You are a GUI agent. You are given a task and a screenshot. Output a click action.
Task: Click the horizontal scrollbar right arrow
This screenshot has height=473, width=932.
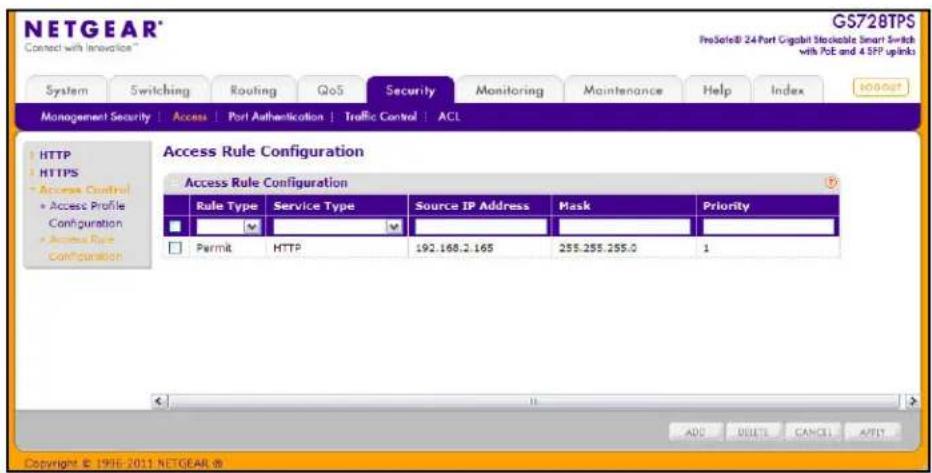(912, 401)
